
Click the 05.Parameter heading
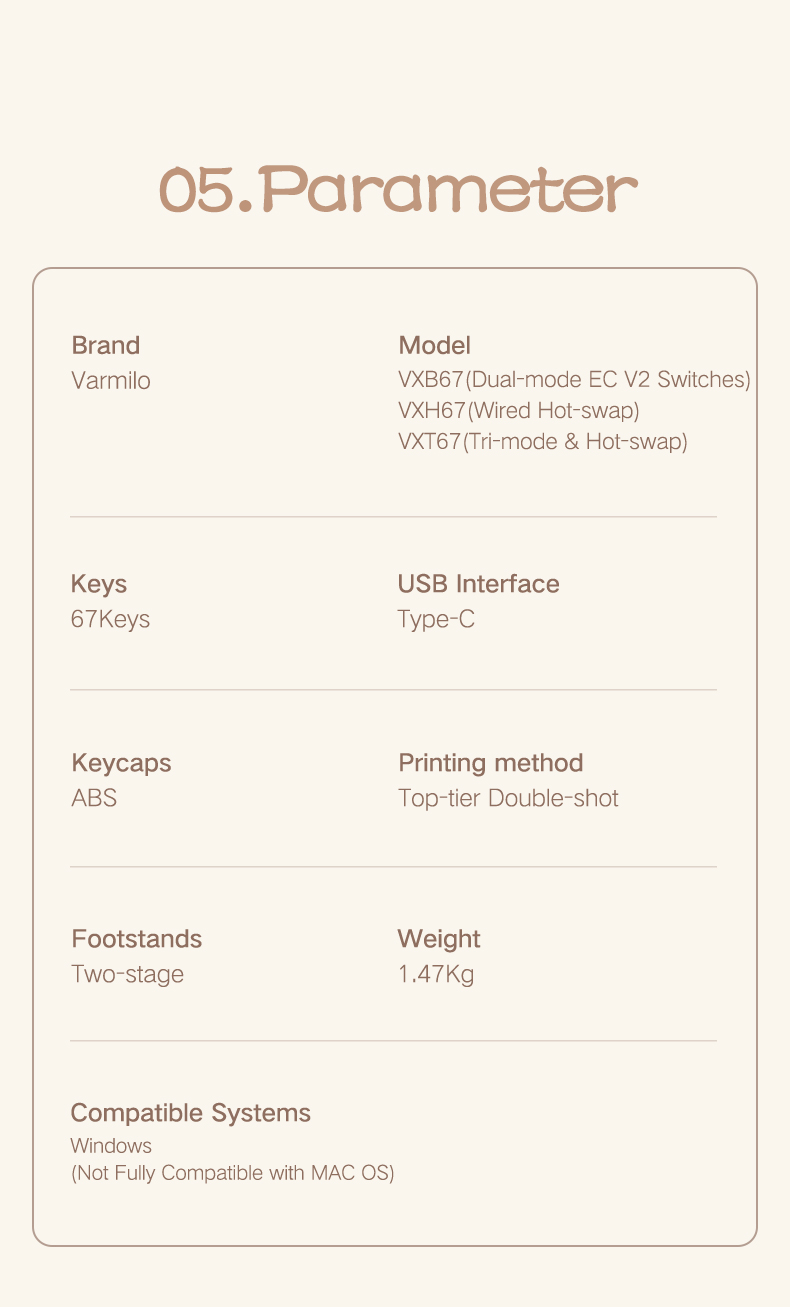pos(398,190)
